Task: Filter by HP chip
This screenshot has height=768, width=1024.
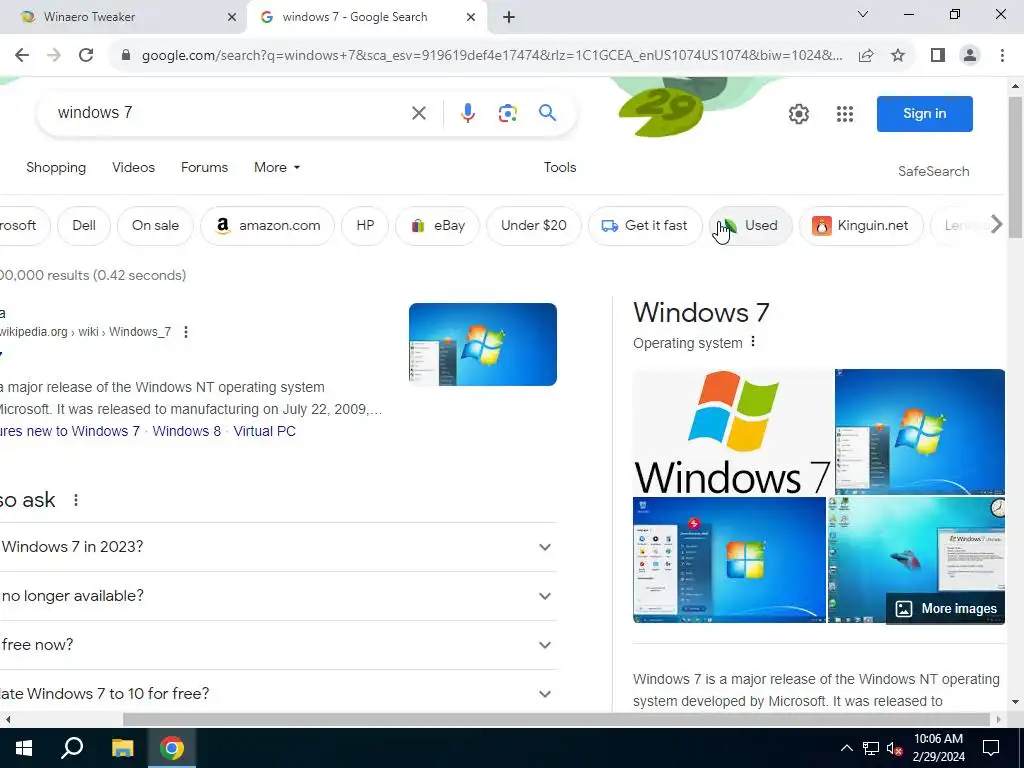Action: click(365, 225)
